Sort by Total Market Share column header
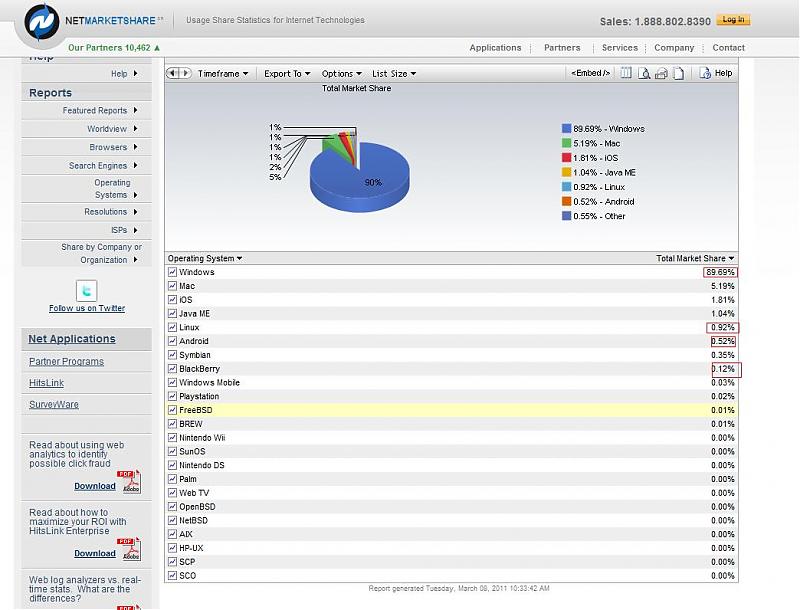The image size is (800, 610). point(695,259)
